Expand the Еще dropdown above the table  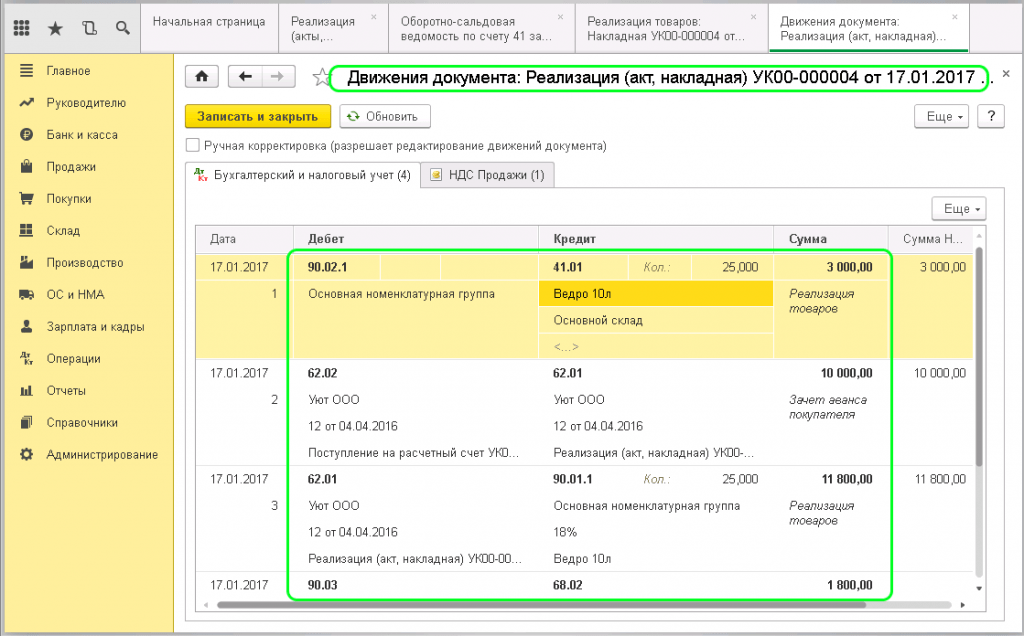coord(958,209)
